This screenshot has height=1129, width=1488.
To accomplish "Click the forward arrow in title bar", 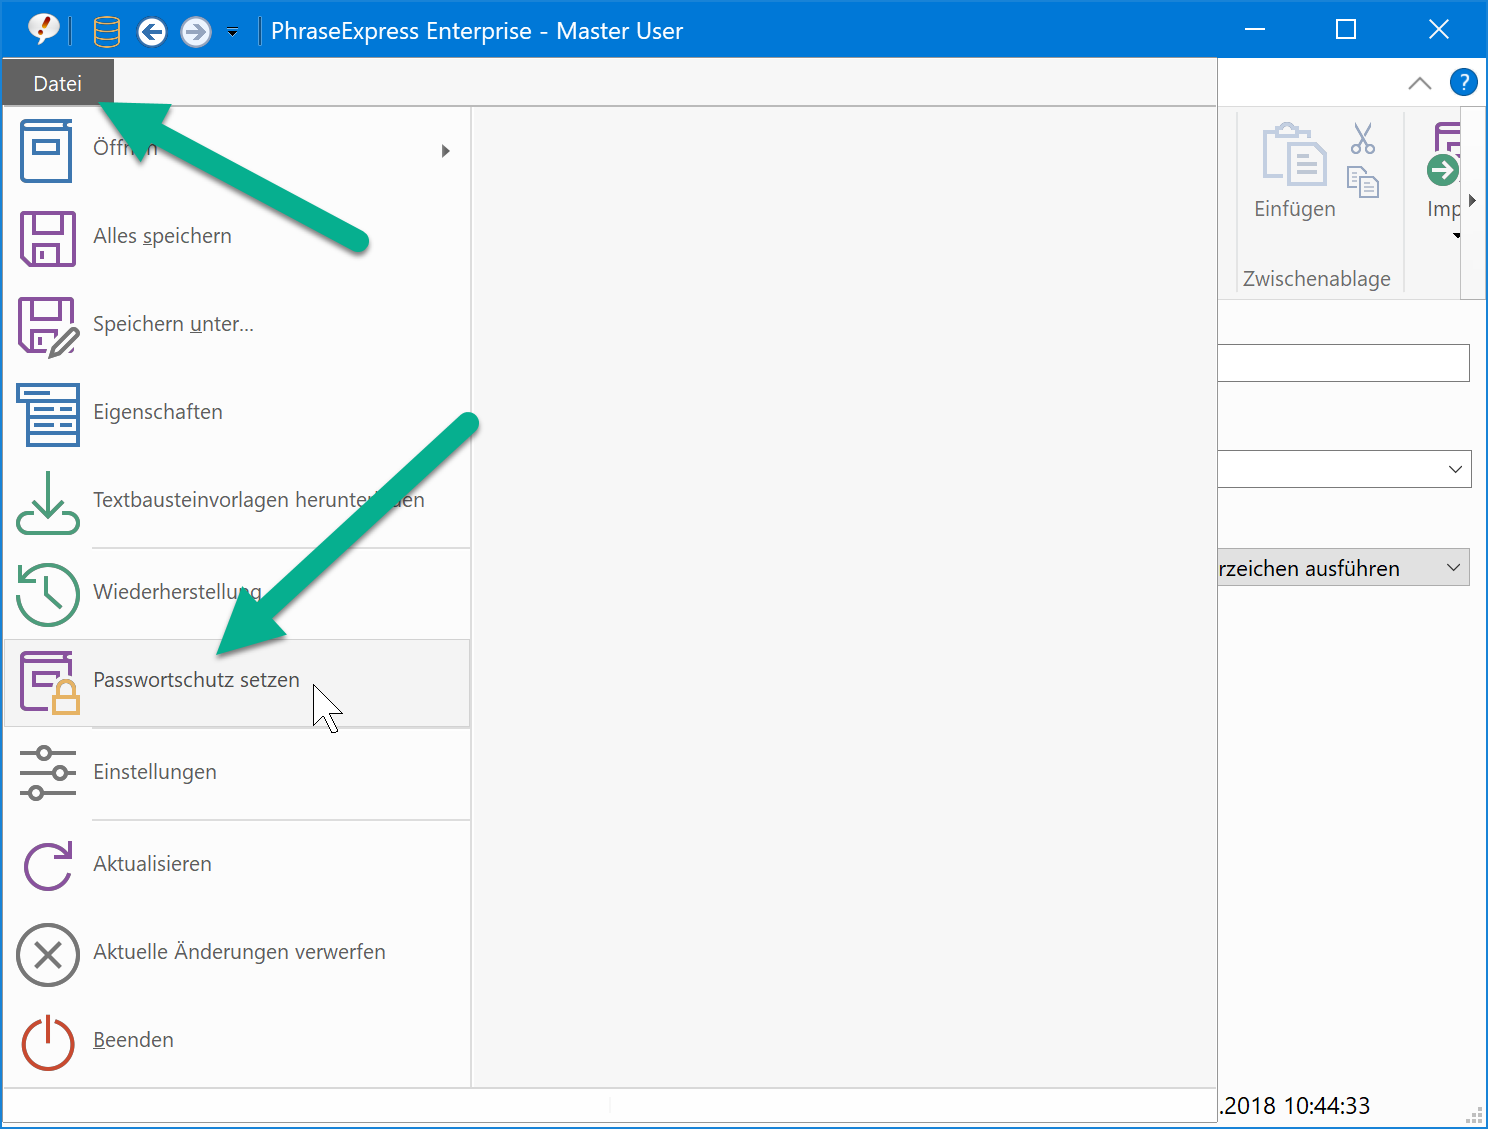I will click(196, 32).
